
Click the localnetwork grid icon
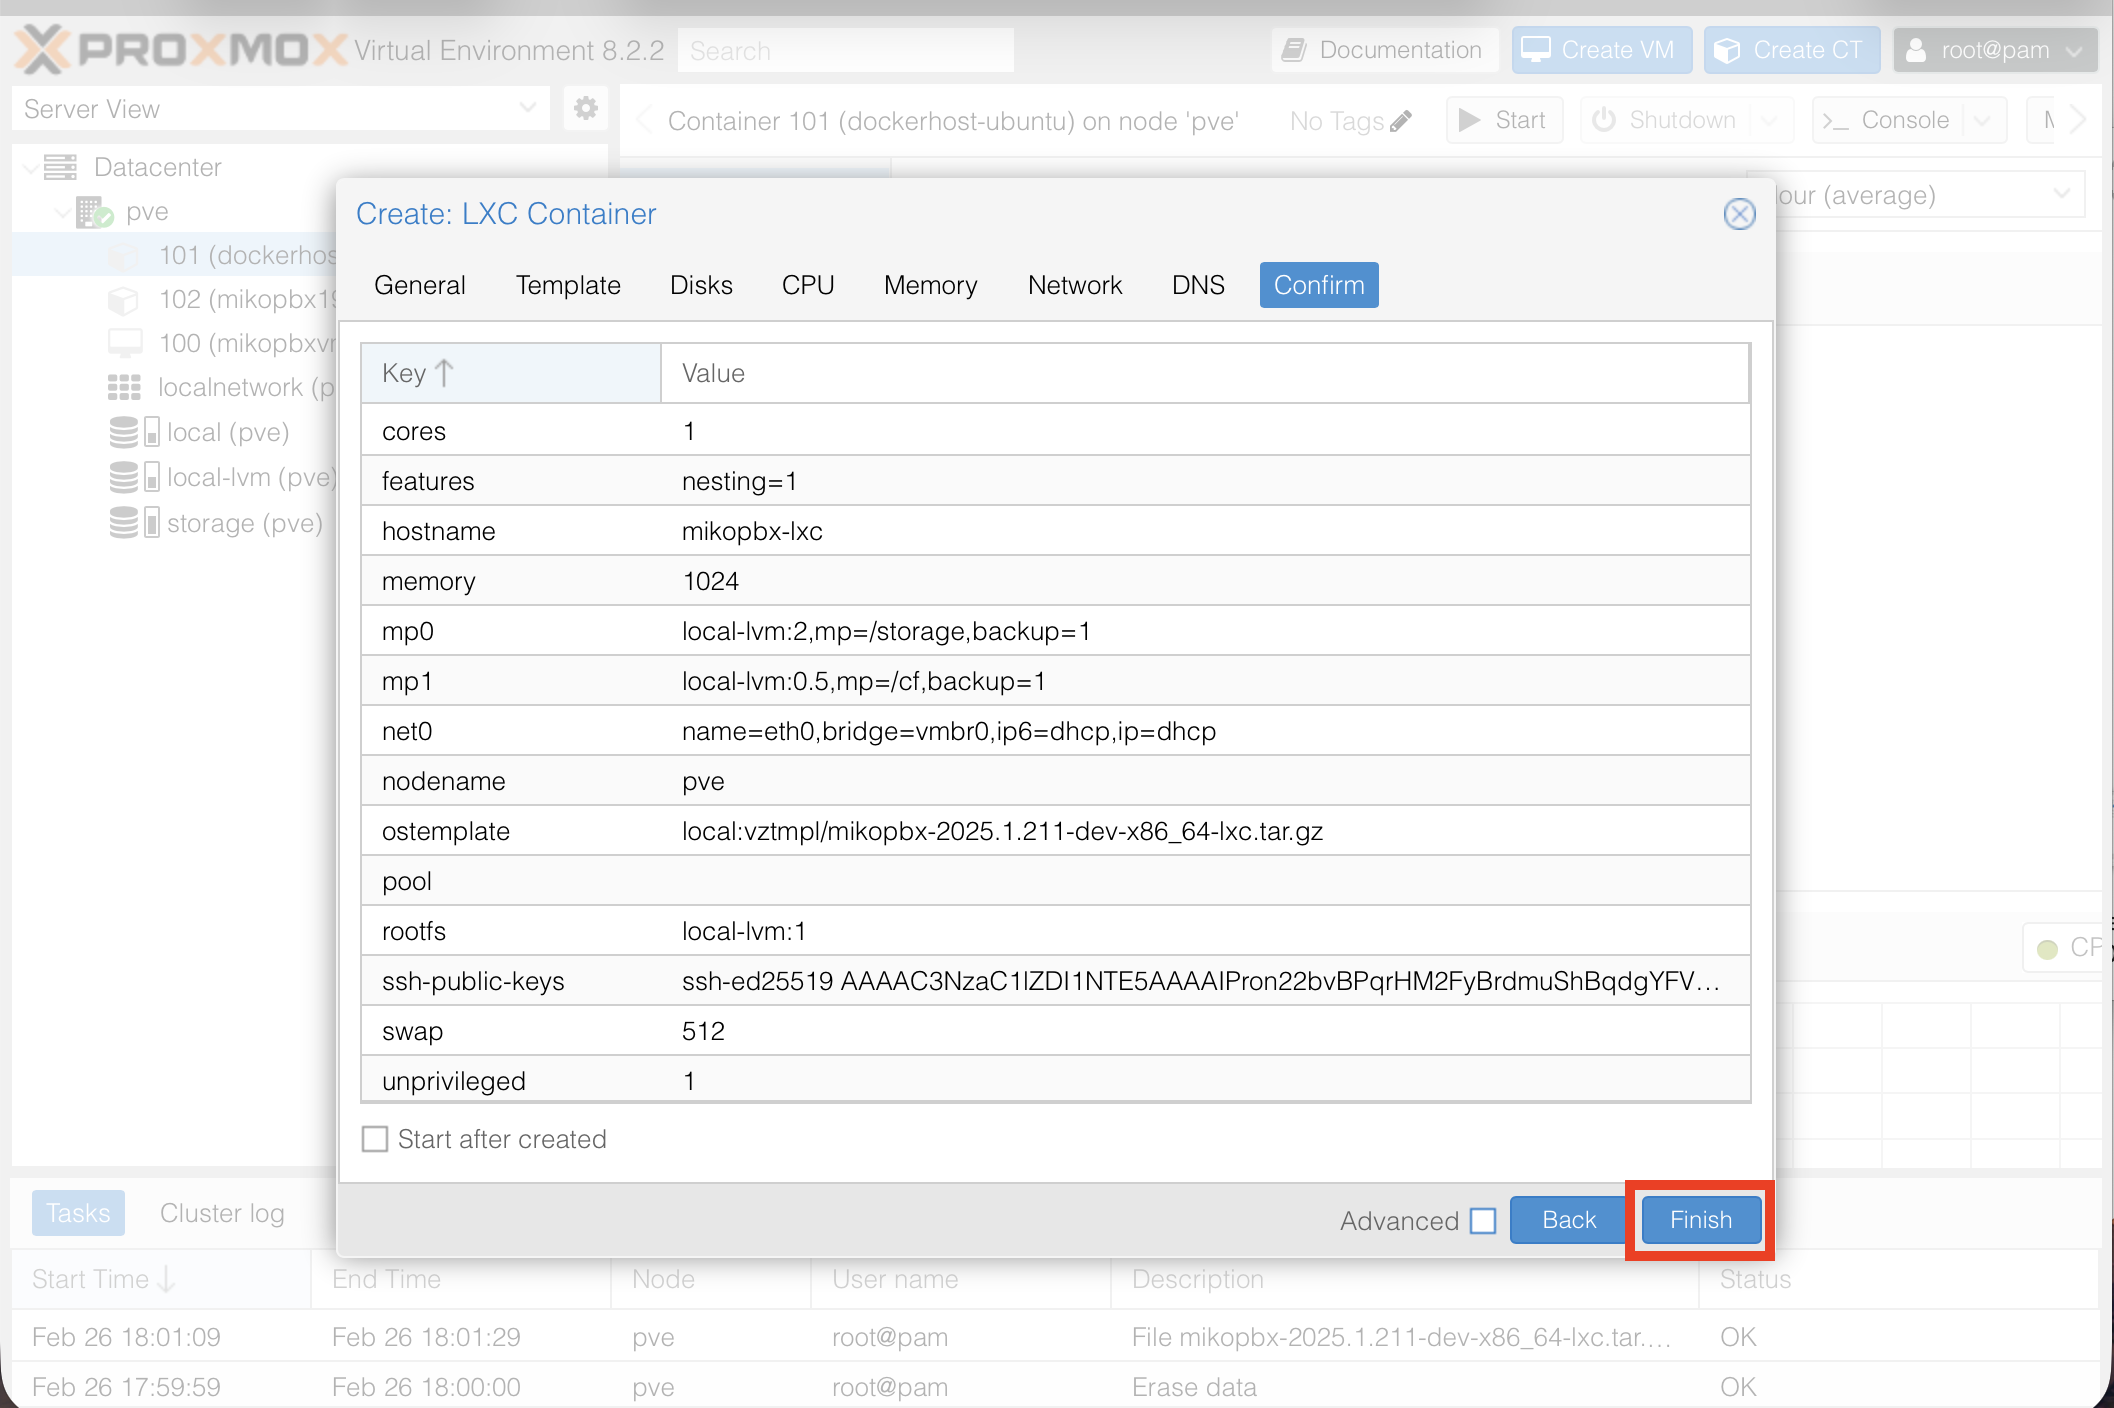124,387
